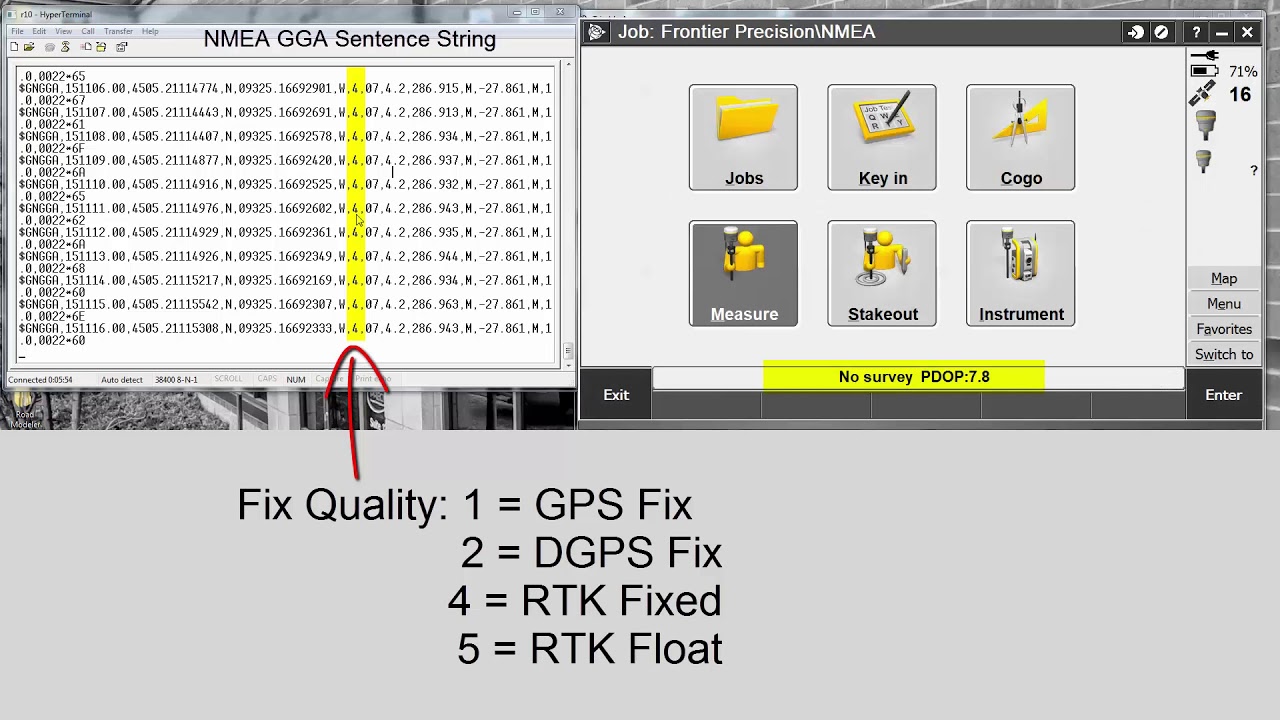
Task: Click the GGA line with time 151116.00
Action: pyautogui.click(x=285, y=329)
